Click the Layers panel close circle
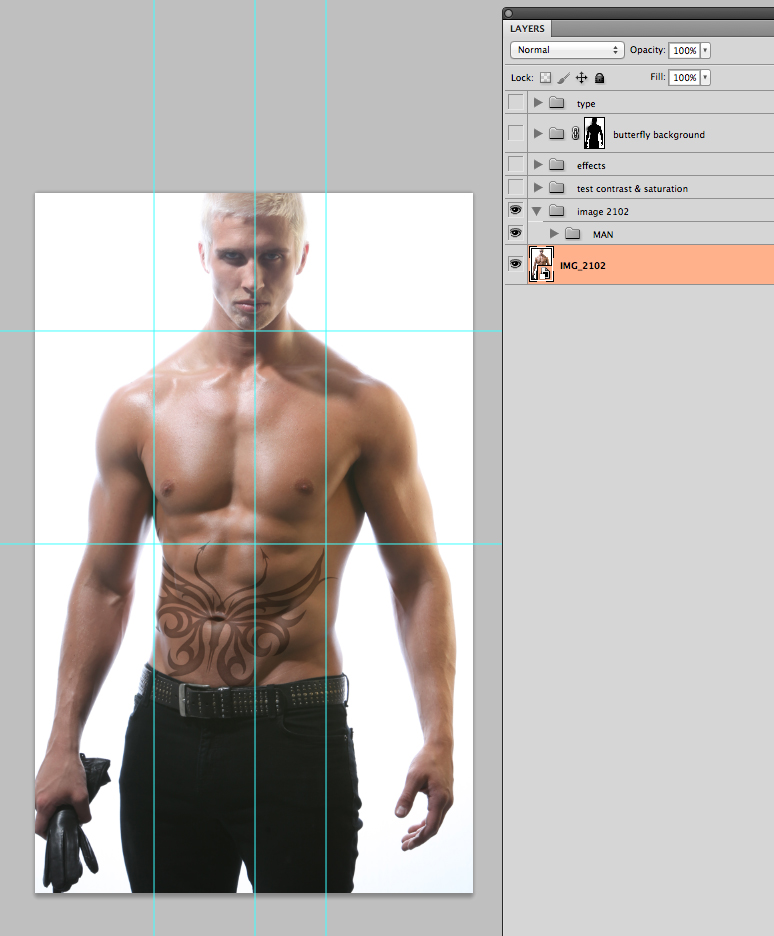The image size is (774, 936). 508,13
